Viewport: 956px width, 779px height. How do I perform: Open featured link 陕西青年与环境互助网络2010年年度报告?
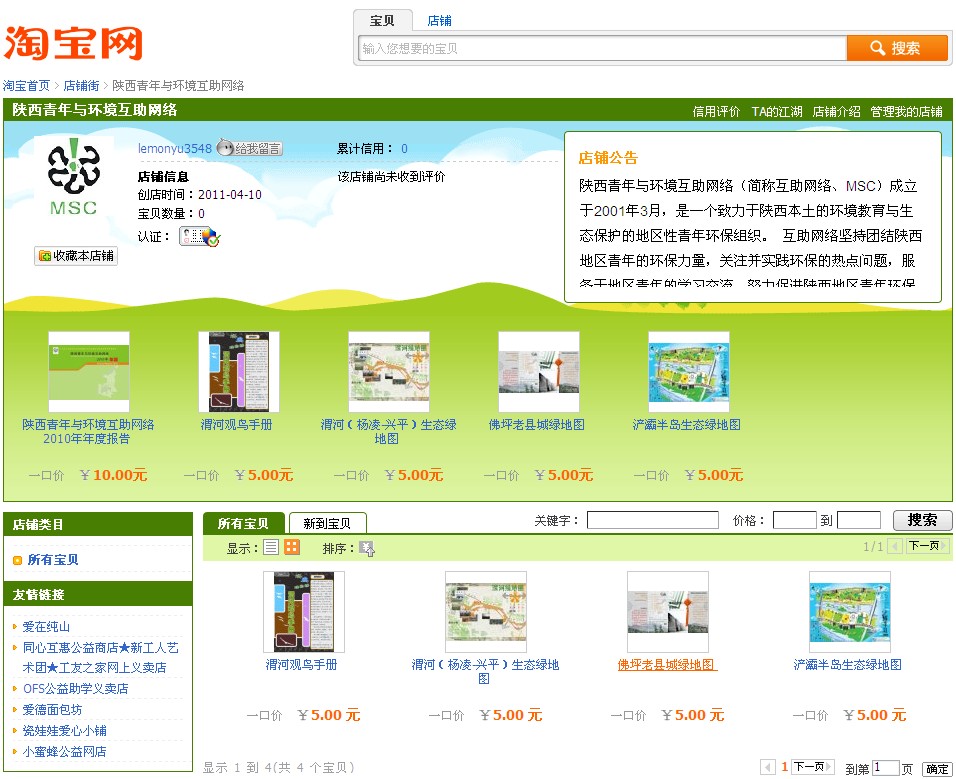click(x=88, y=431)
